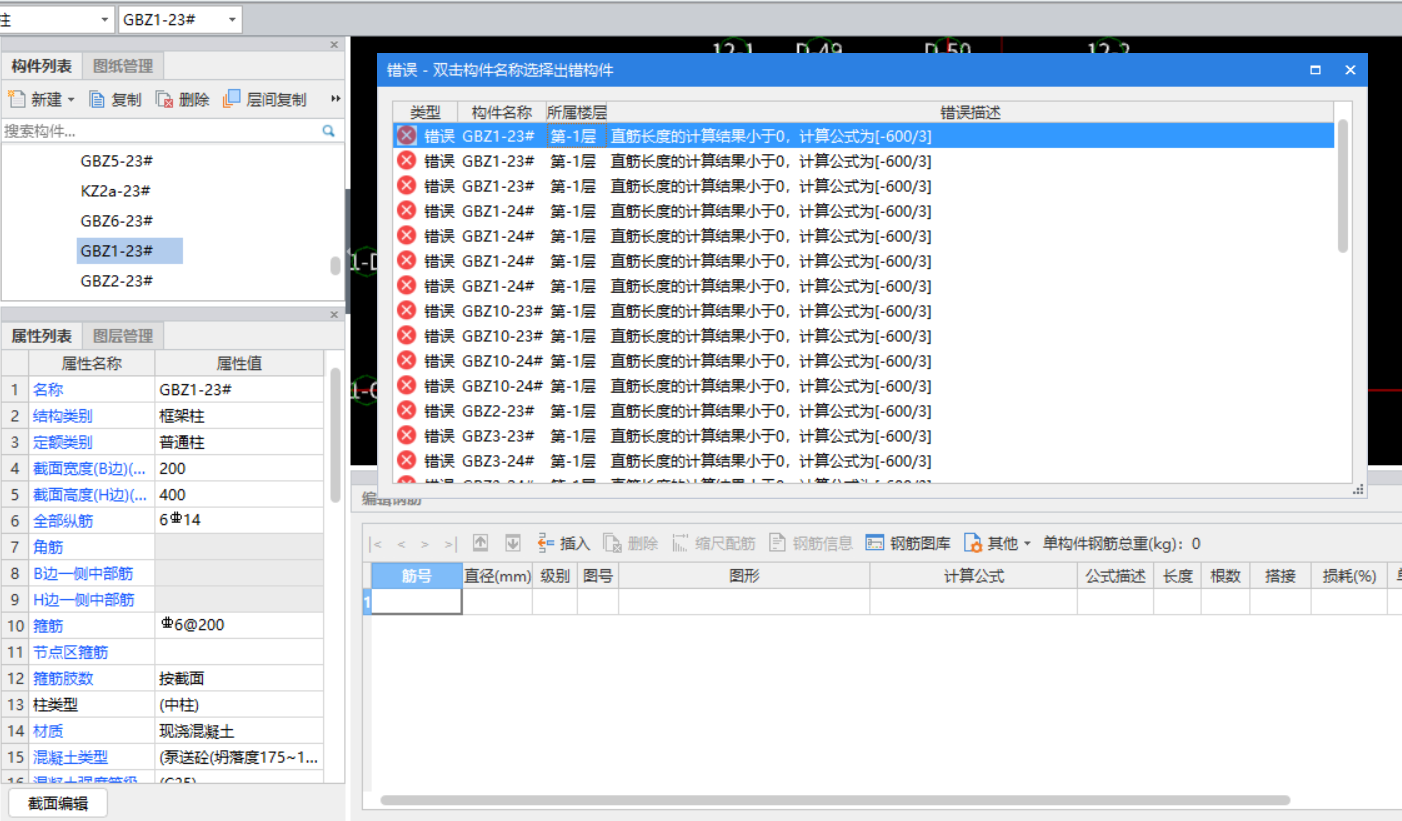The width and height of the screenshot is (1402, 821).
Task: Click the 错误描述 column header
Action: tap(970, 113)
